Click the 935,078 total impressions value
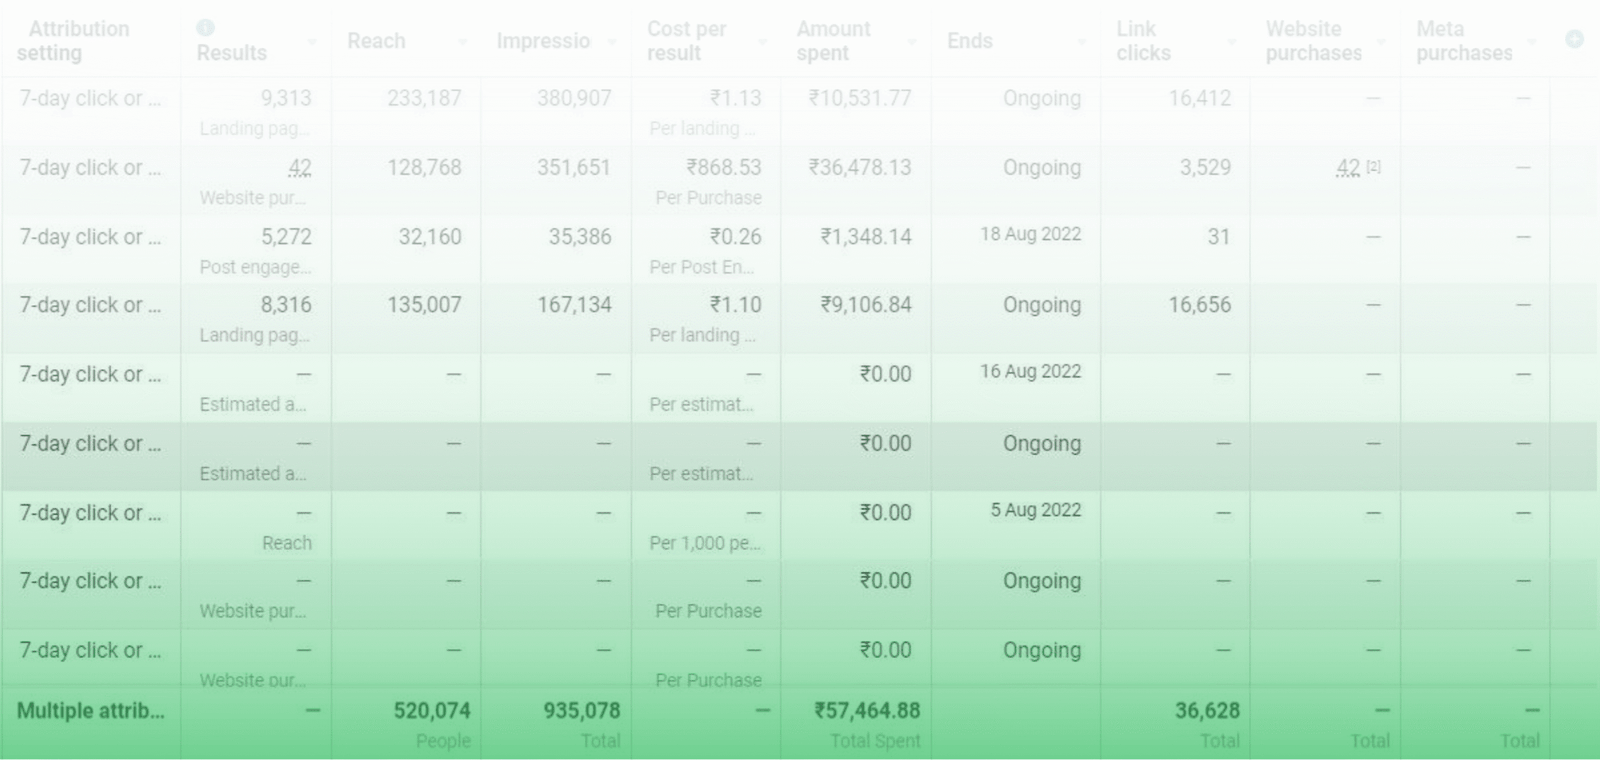The image size is (1600, 760). click(x=582, y=711)
